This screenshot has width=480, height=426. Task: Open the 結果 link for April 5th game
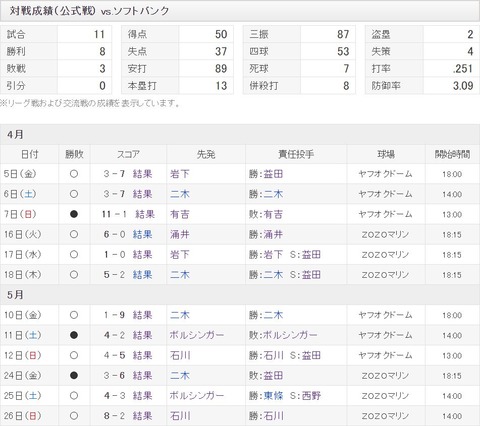tap(142, 174)
